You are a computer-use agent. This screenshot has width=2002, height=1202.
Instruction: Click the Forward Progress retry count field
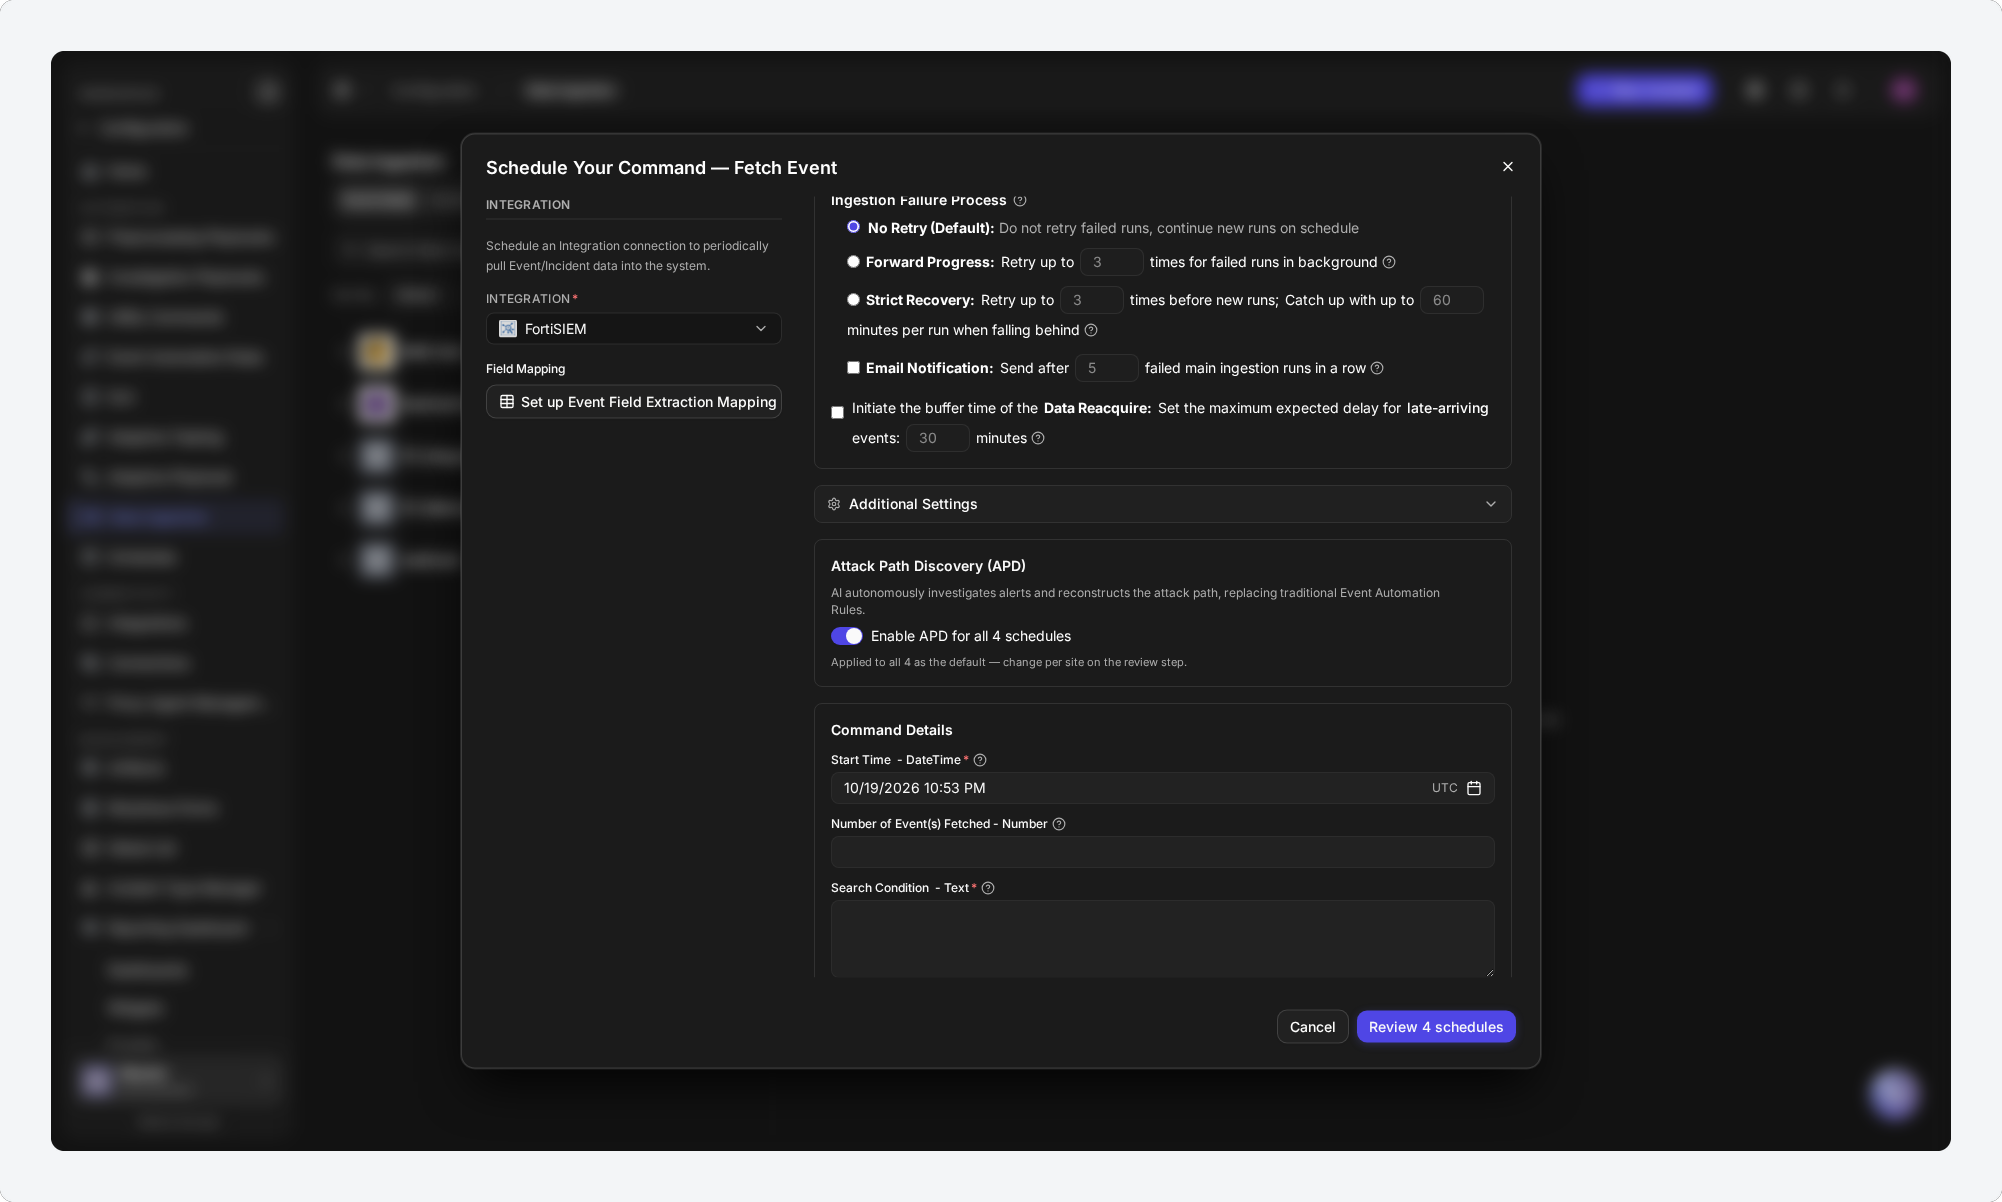click(x=1111, y=262)
